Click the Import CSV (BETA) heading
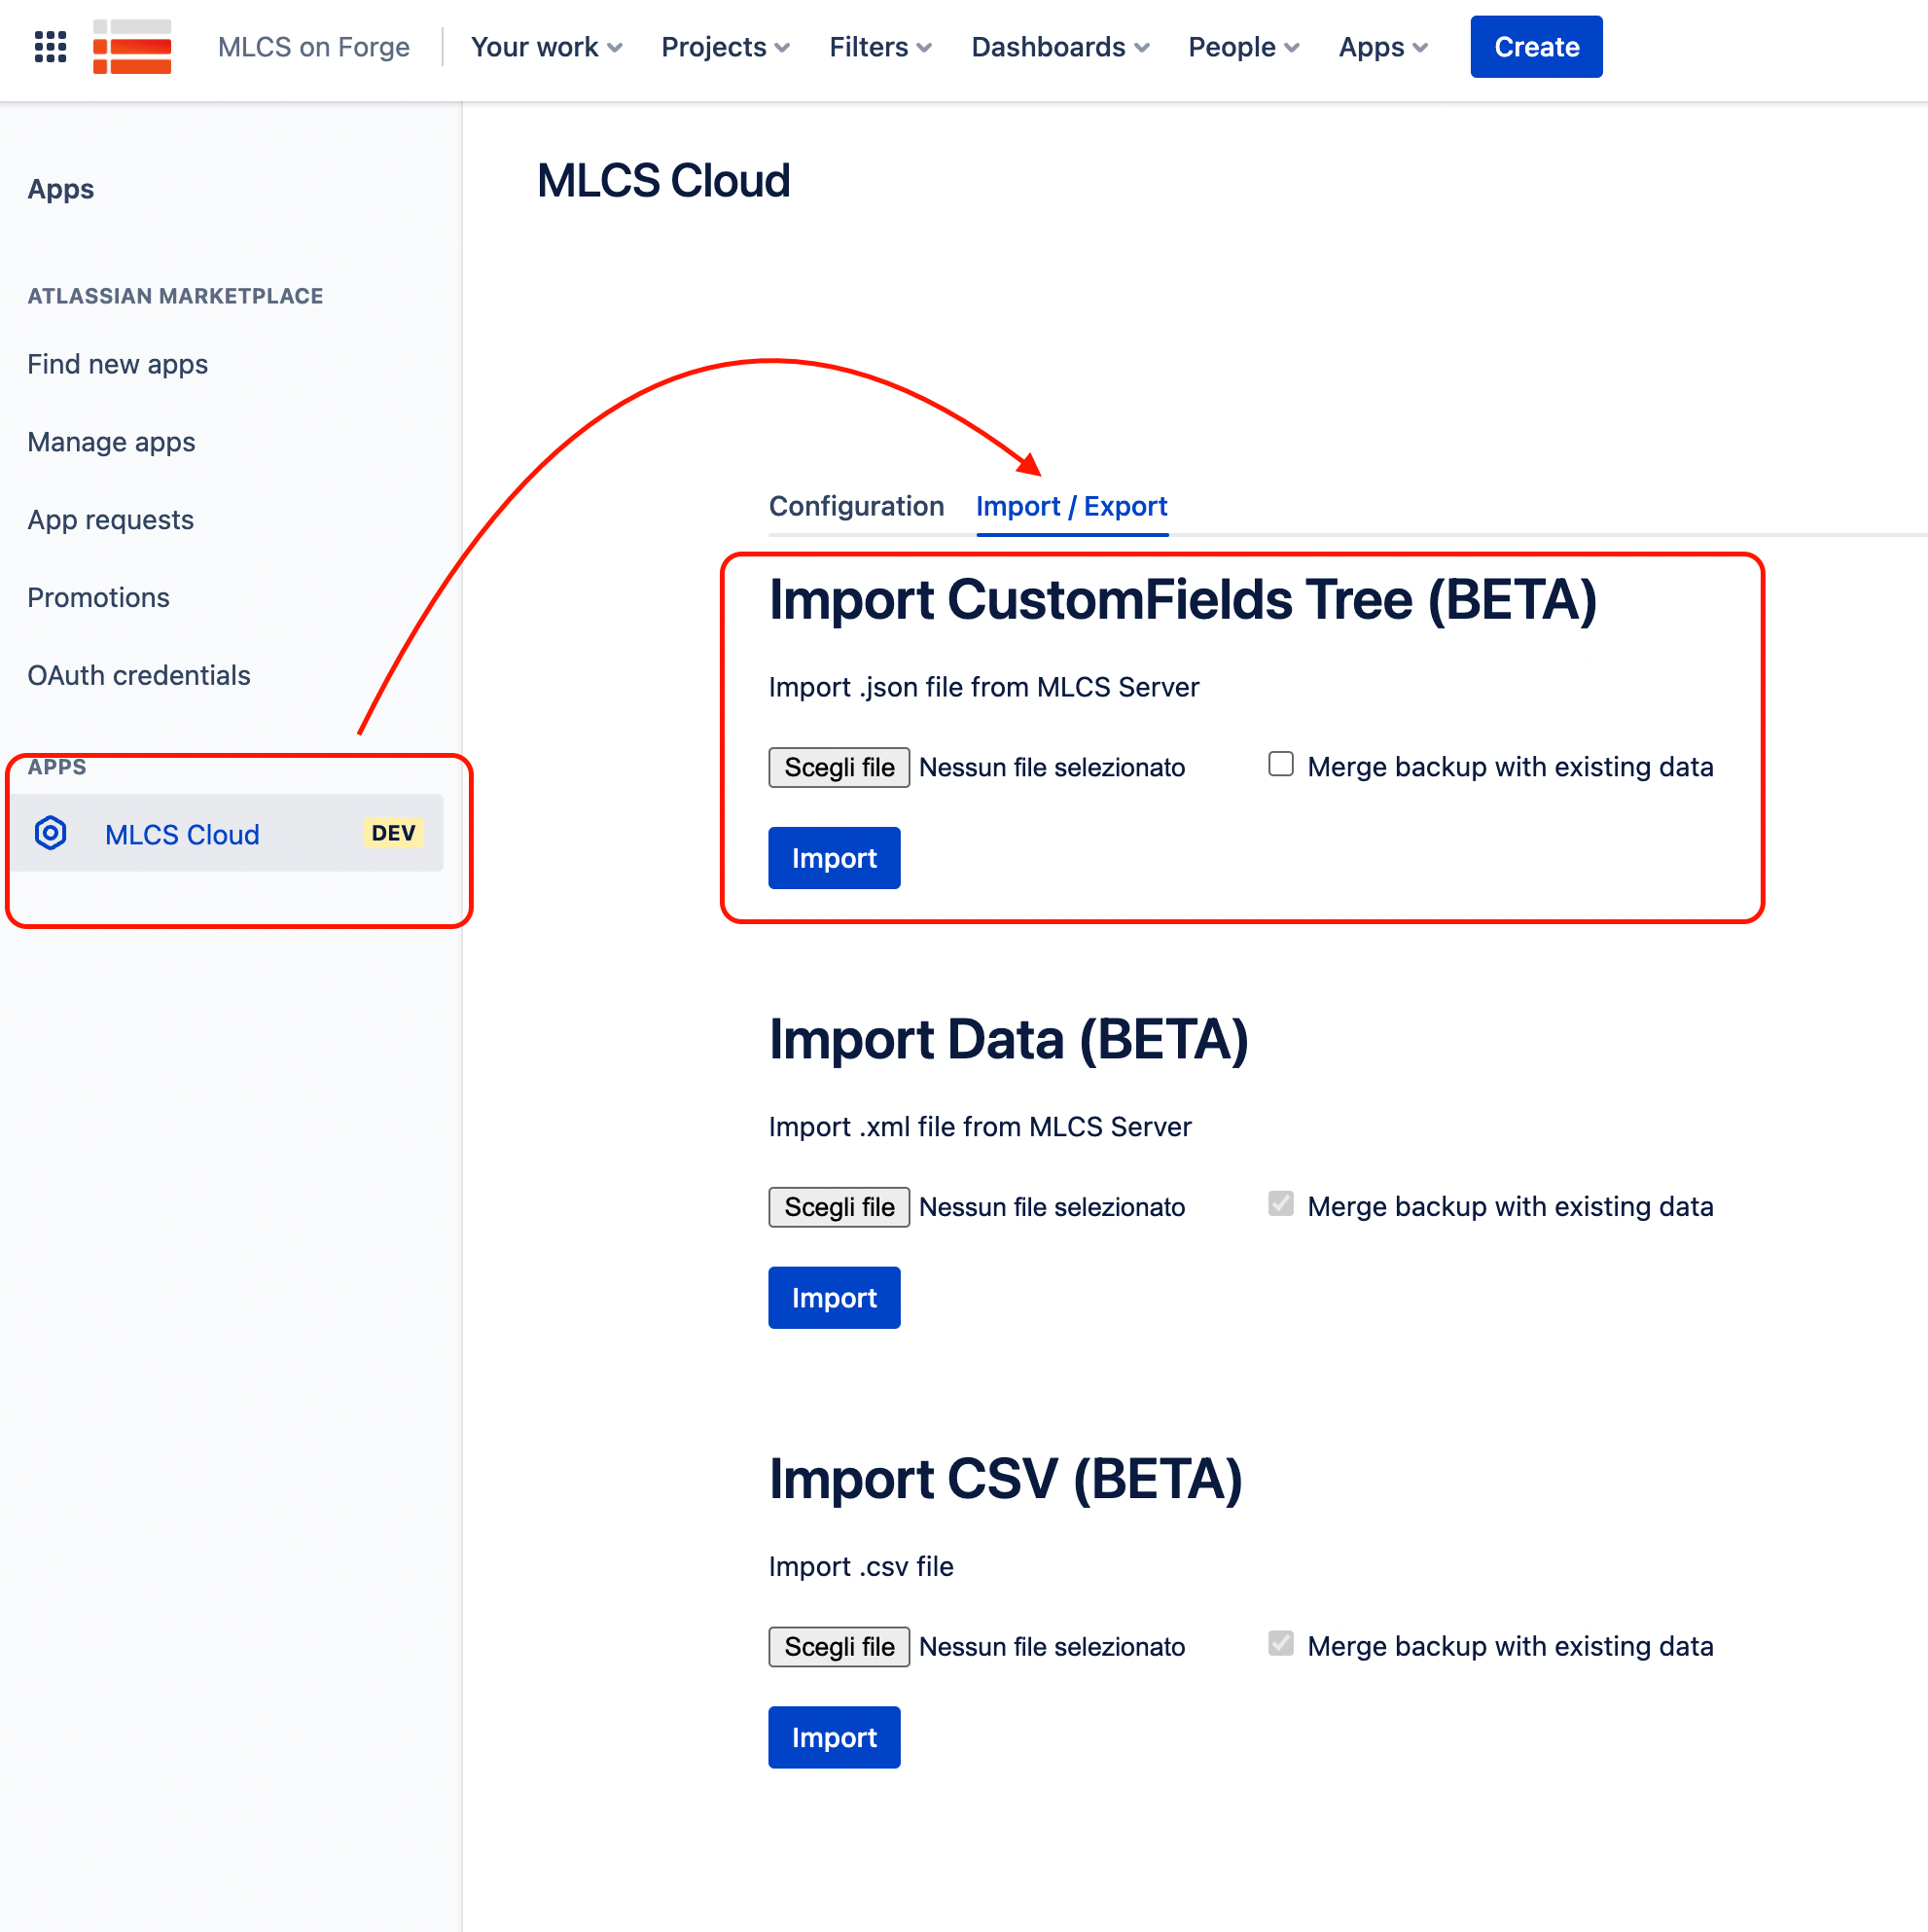 pyautogui.click(x=1005, y=1480)
